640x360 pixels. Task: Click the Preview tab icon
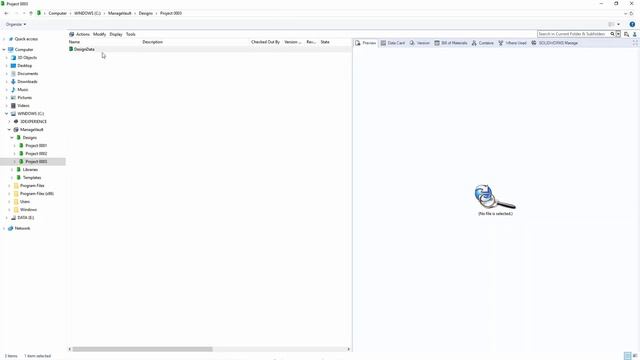point(358,43)
